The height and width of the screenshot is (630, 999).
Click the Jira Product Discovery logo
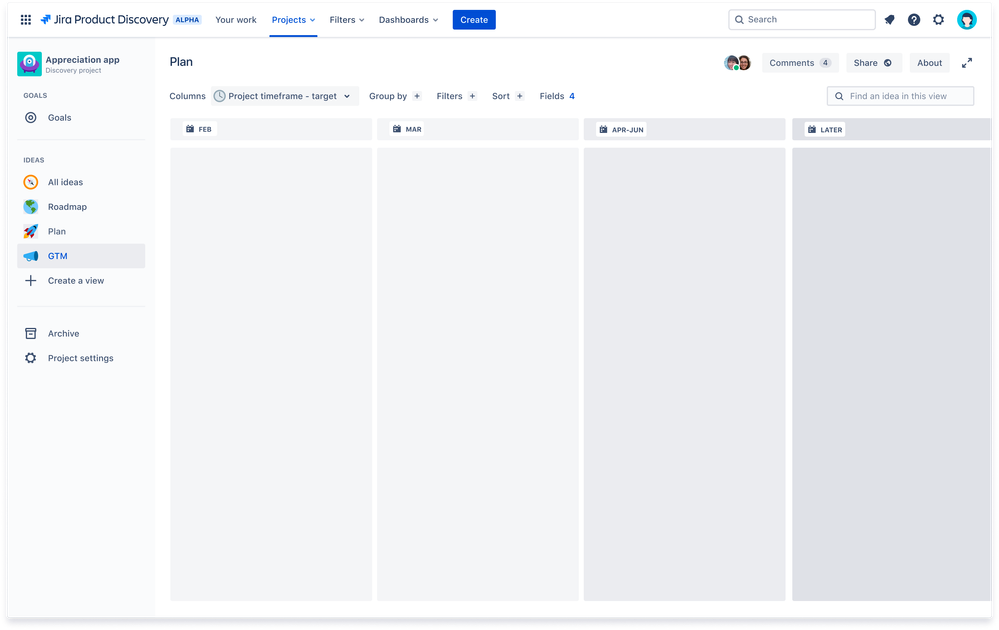[104, 20]
